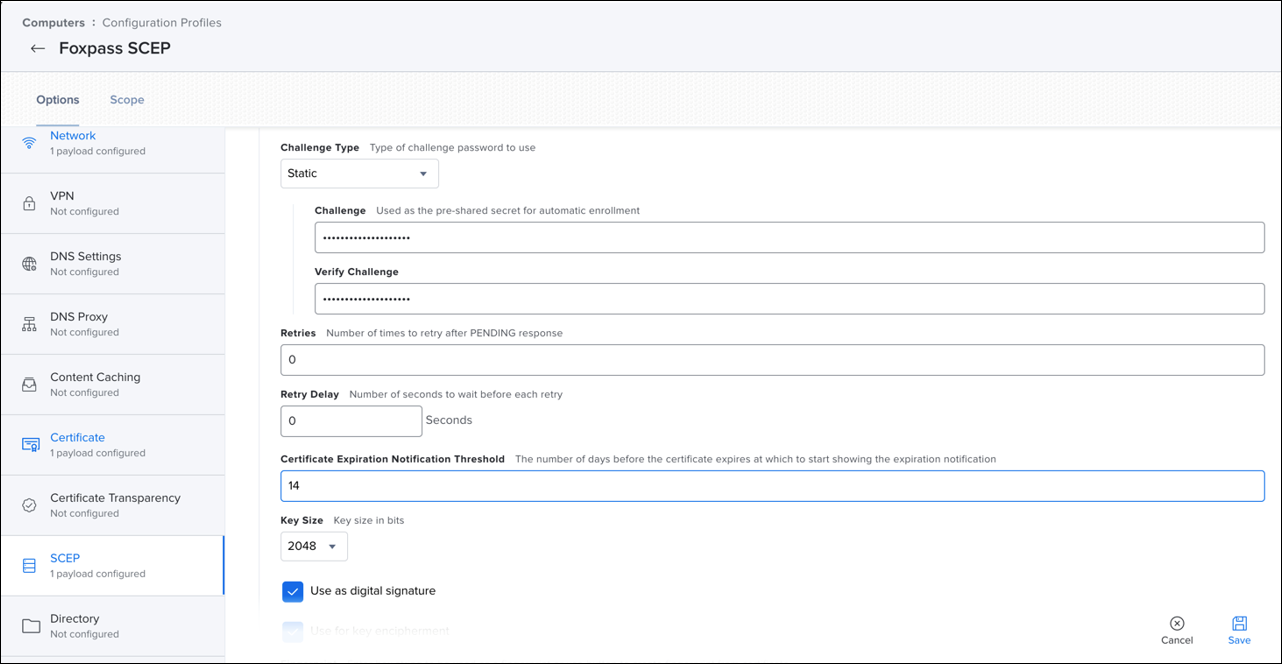This screenshot has height=664, width=1282.
Task: Select the Certificate payload entry
Action: click(112, 445)
